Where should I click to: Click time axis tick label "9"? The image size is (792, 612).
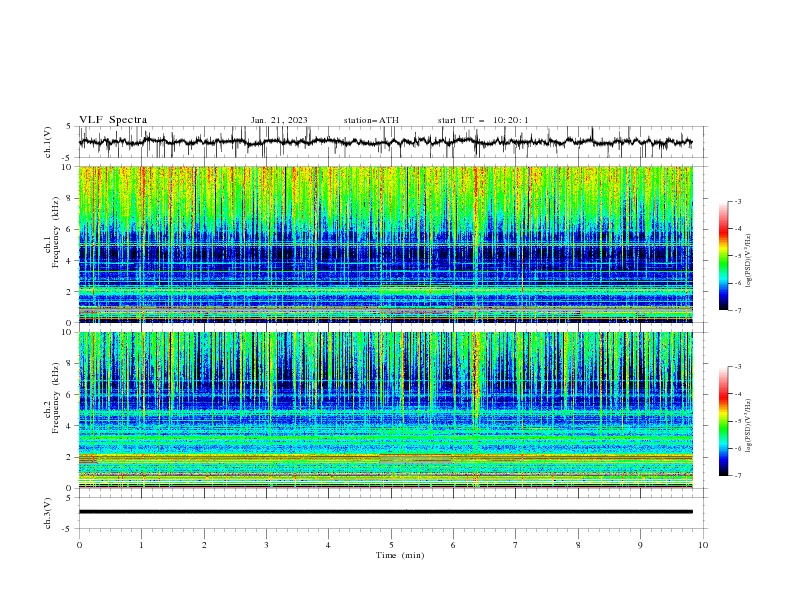click(x=640, y=545)
